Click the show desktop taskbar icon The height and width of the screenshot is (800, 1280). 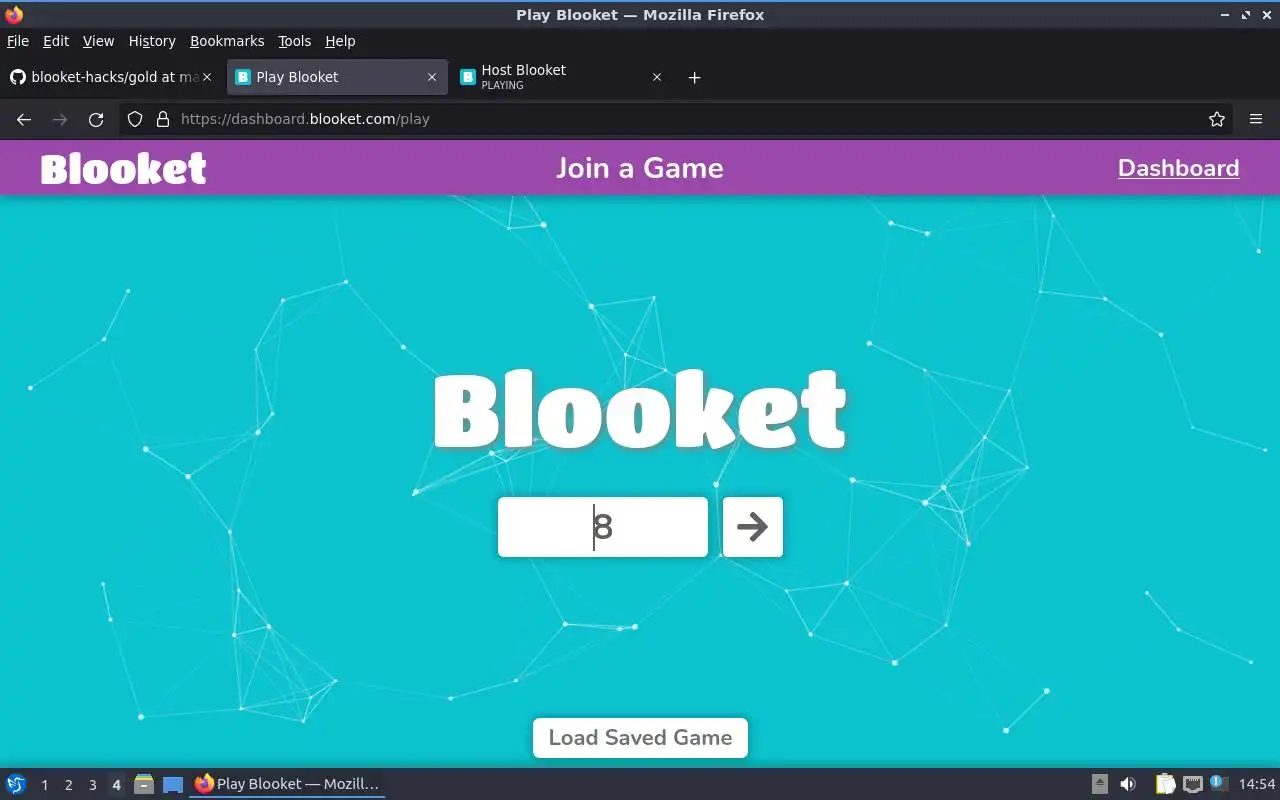[x=173, y=784]
